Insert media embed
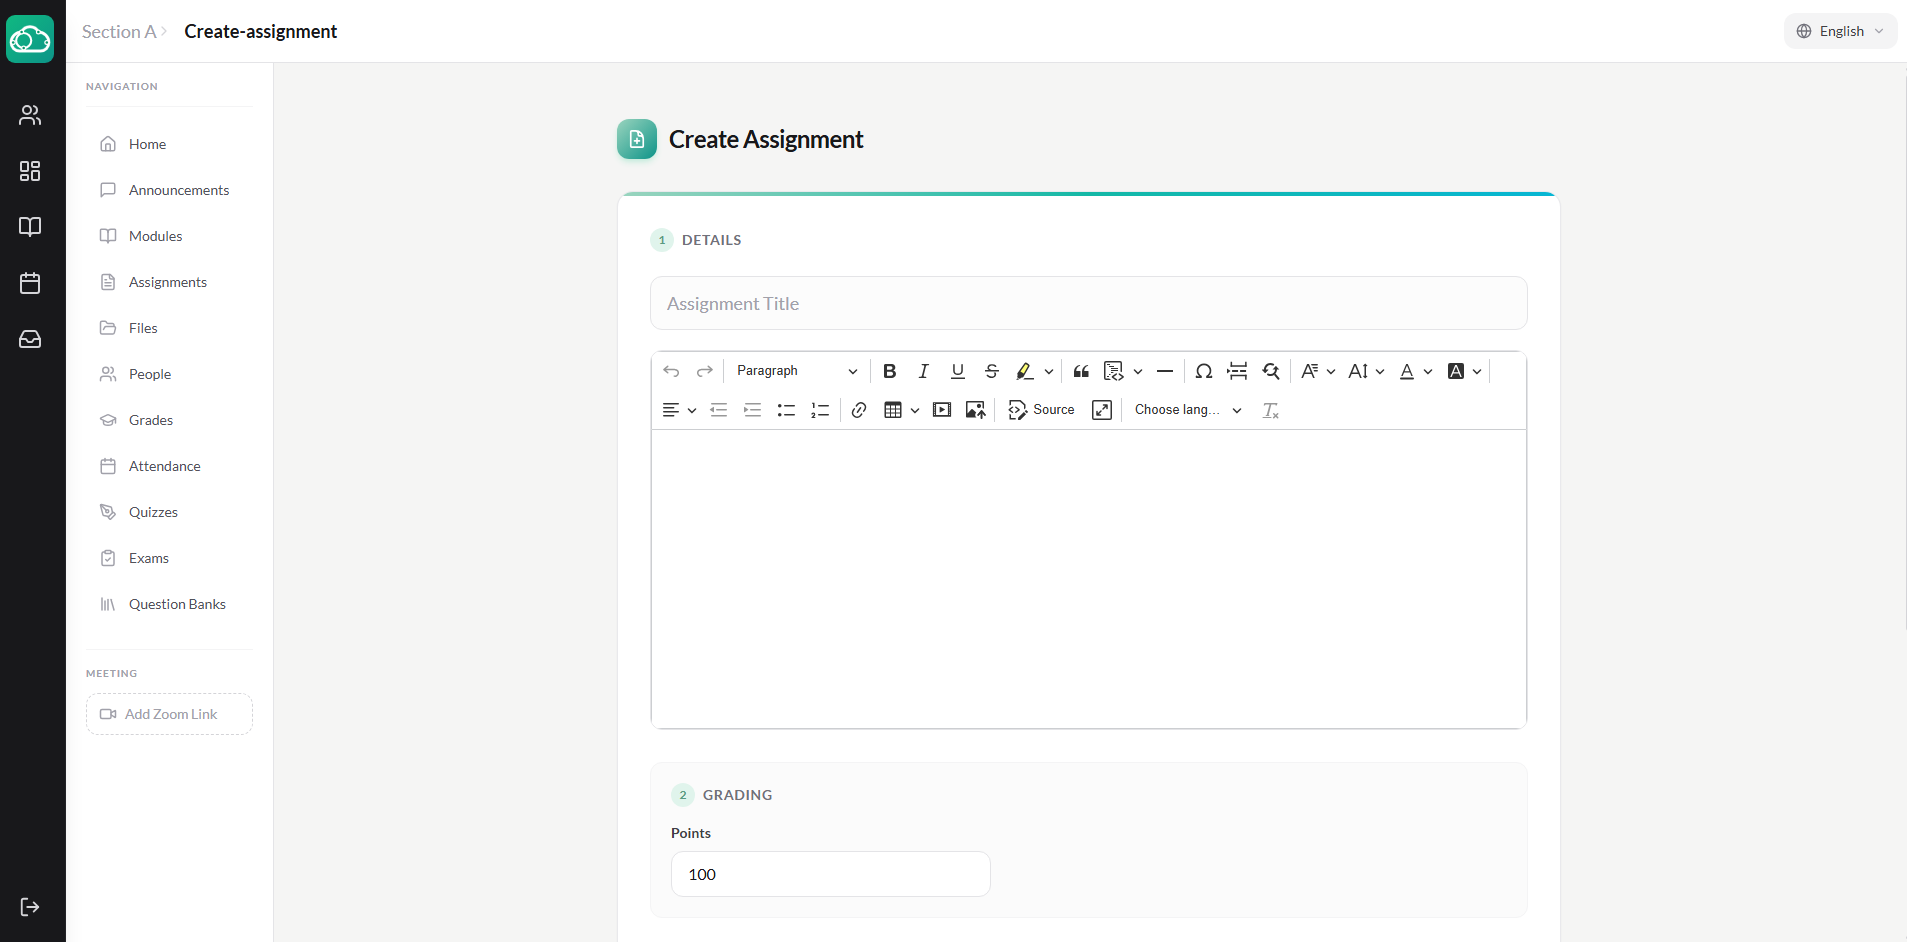The height and width of the screenshot is (942, 1907). click(x=942, y=410)
